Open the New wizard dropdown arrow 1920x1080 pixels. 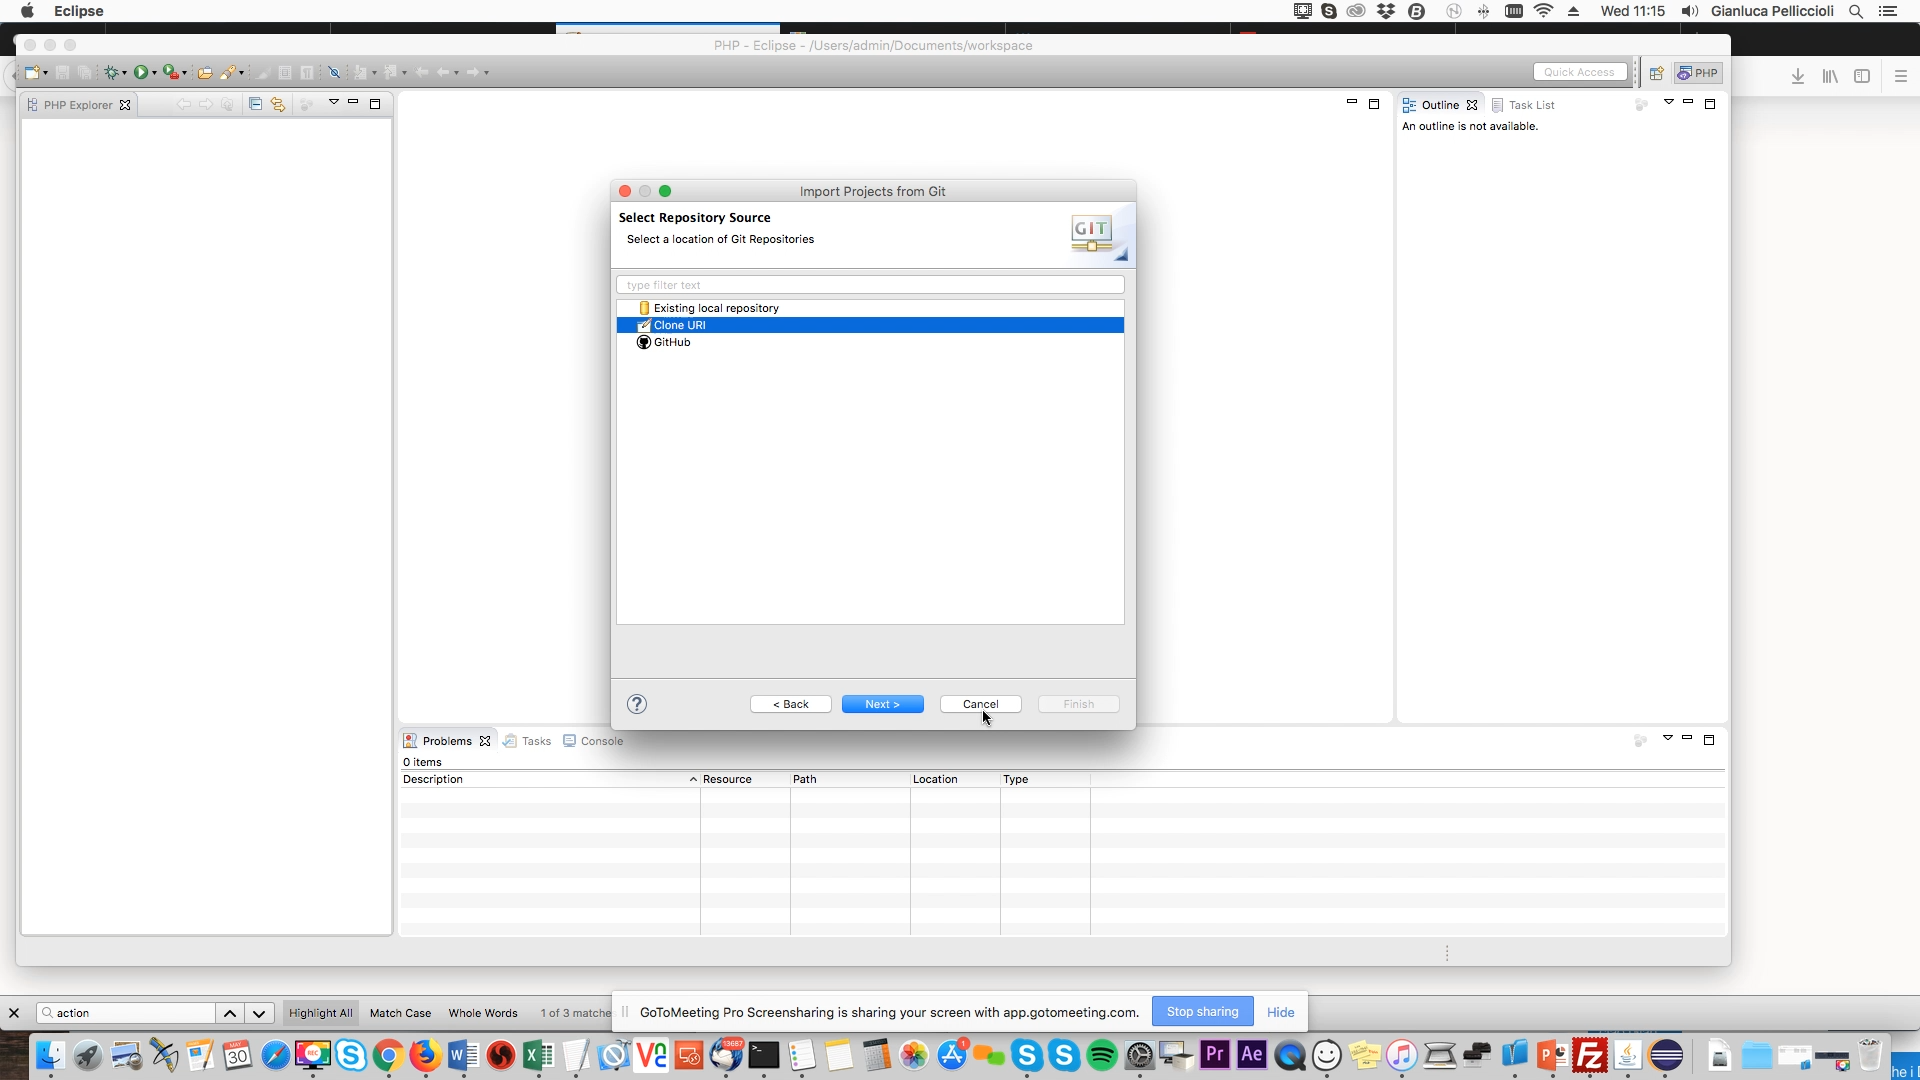[x=46, y=73]
